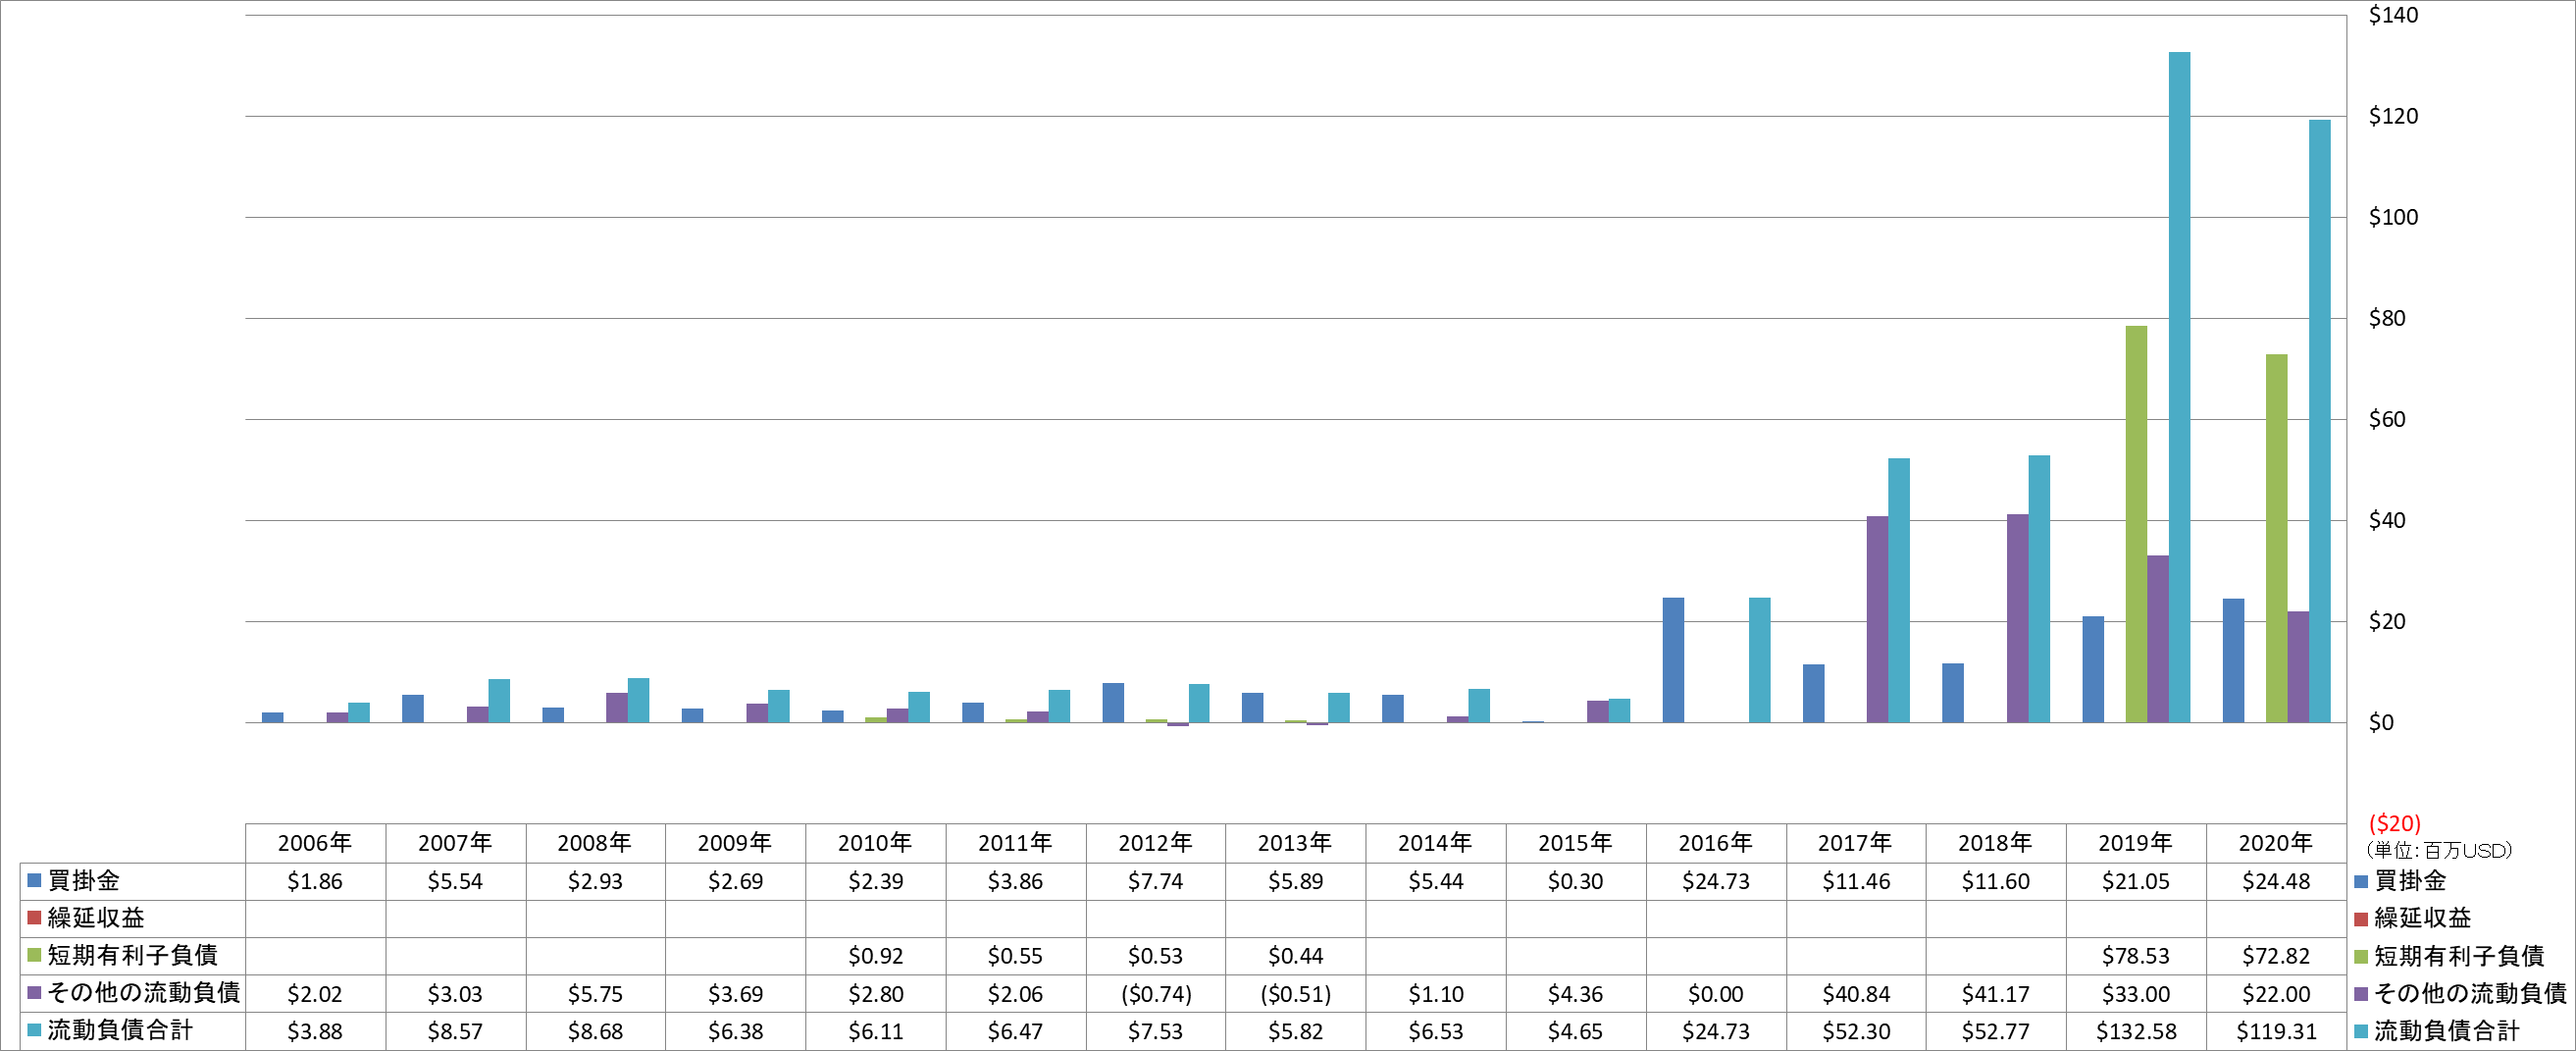Click the tall green bar for 2019

2136,524
